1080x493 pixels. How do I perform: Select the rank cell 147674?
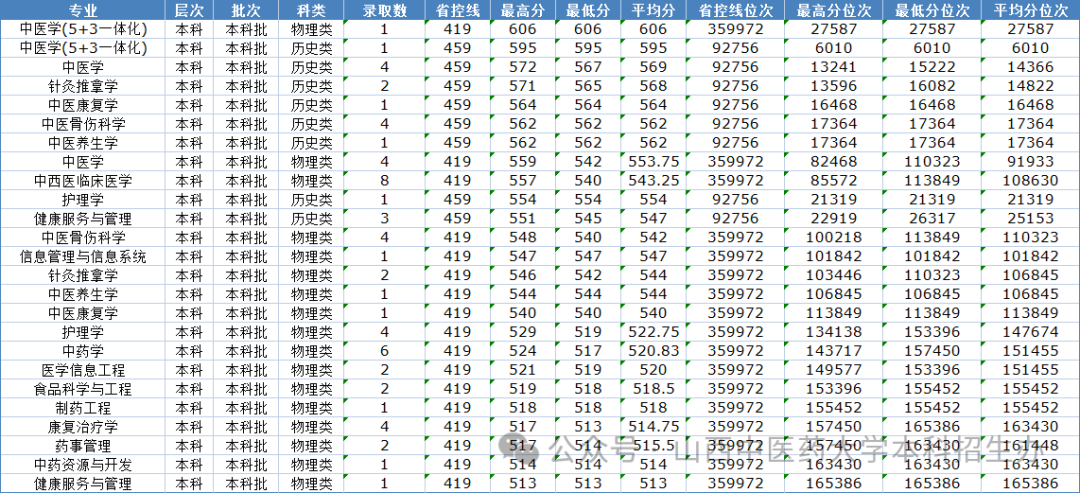[1030, 333]
